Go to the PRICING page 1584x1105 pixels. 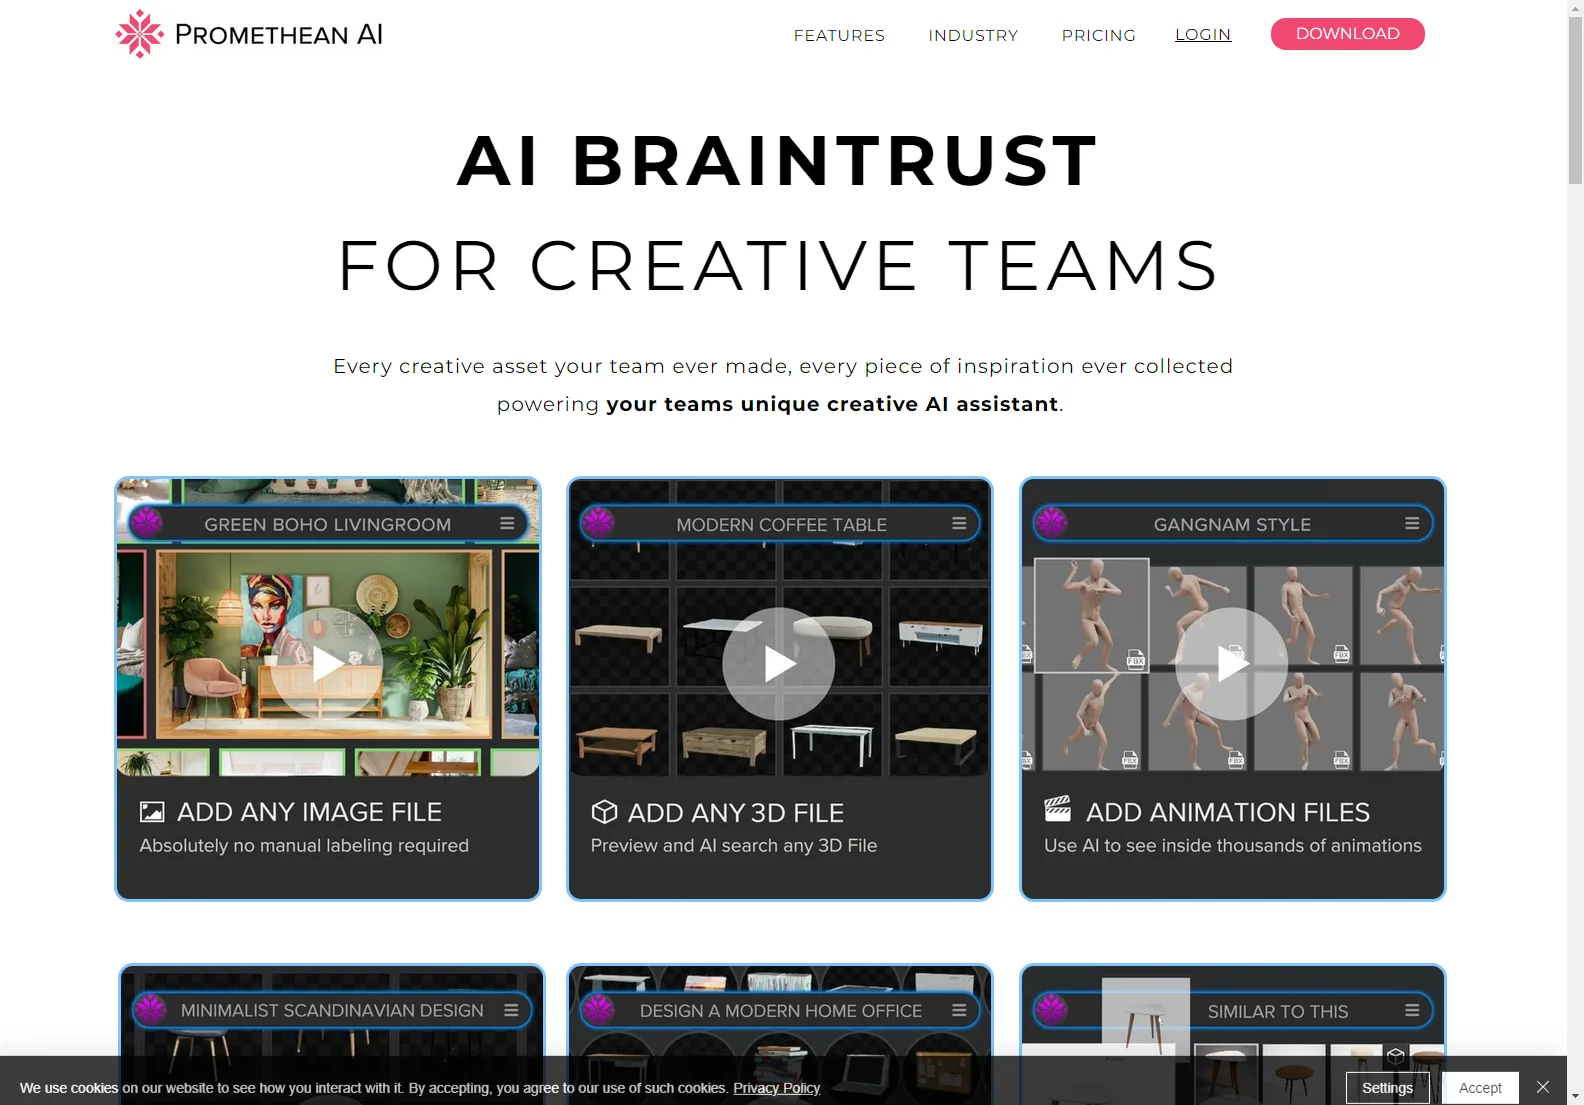[x=1098, y=35]
